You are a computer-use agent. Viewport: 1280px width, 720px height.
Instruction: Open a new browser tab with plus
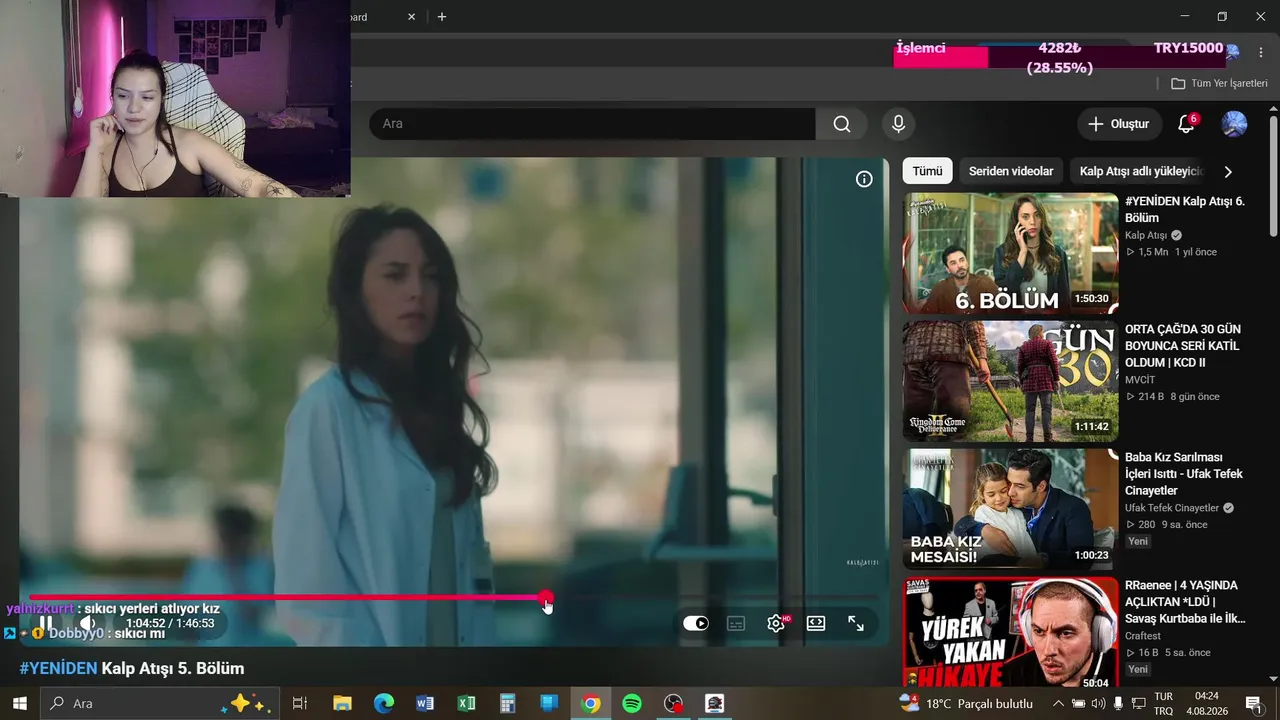[x=442, y=17]
